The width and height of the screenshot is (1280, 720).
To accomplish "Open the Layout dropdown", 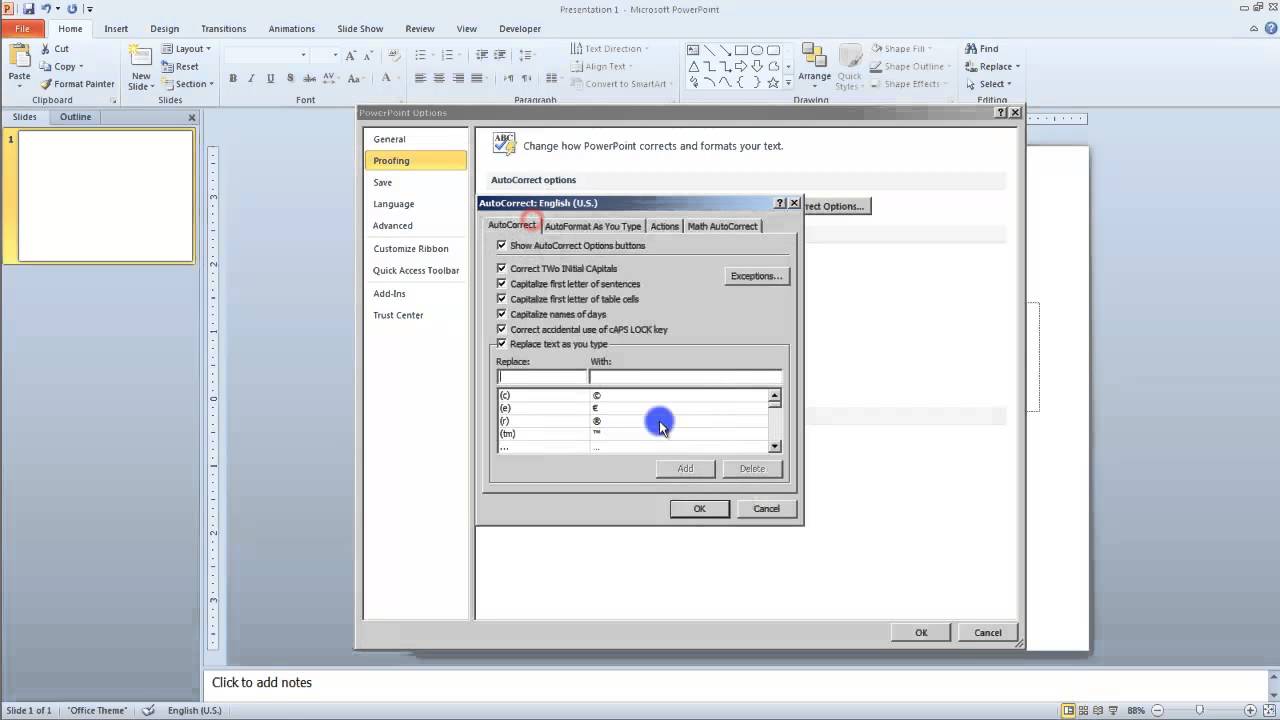I will [187, 48].
